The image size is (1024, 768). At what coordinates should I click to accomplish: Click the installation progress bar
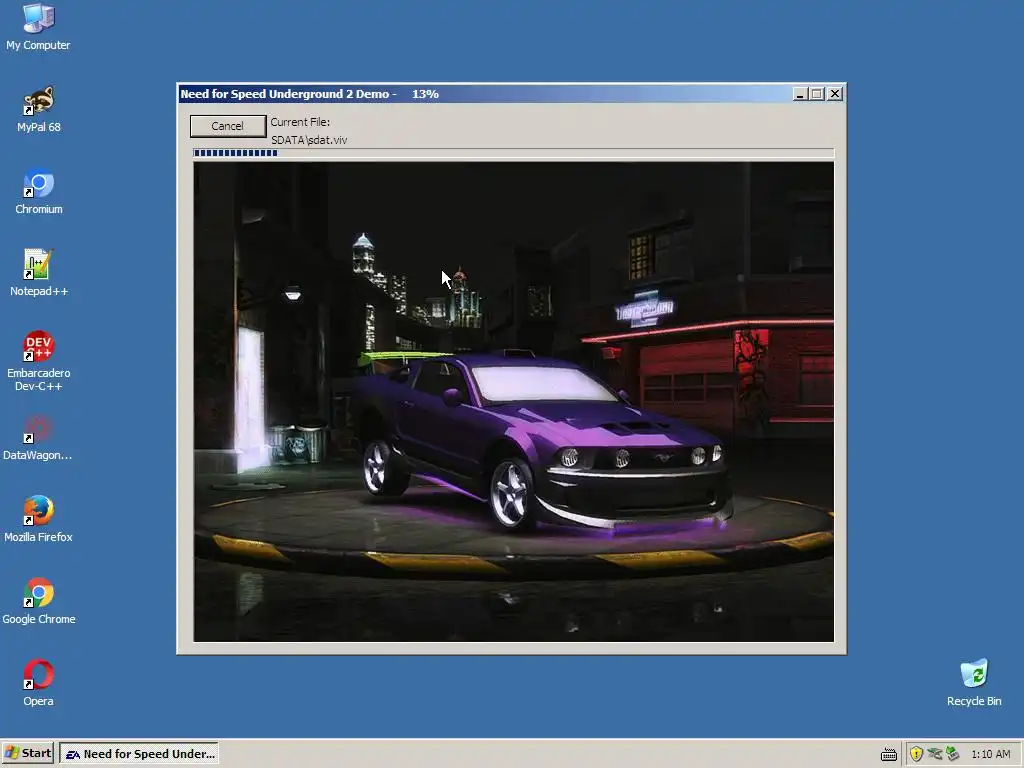[x=513, y=153]
